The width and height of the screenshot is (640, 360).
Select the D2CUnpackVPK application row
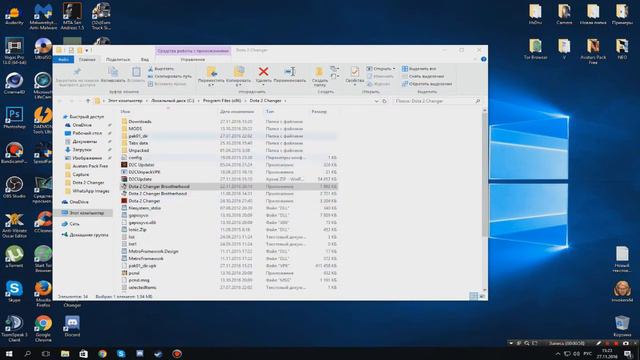(229, 172)
